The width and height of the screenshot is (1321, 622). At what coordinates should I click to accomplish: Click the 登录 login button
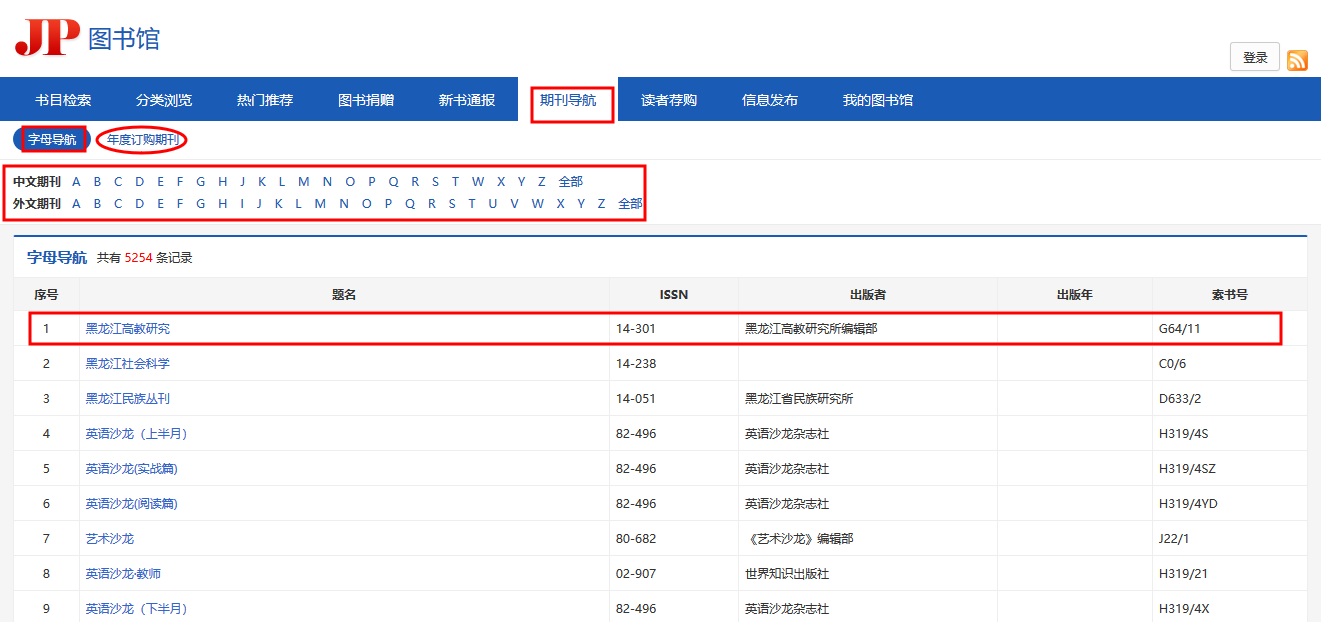(1255, 58)
